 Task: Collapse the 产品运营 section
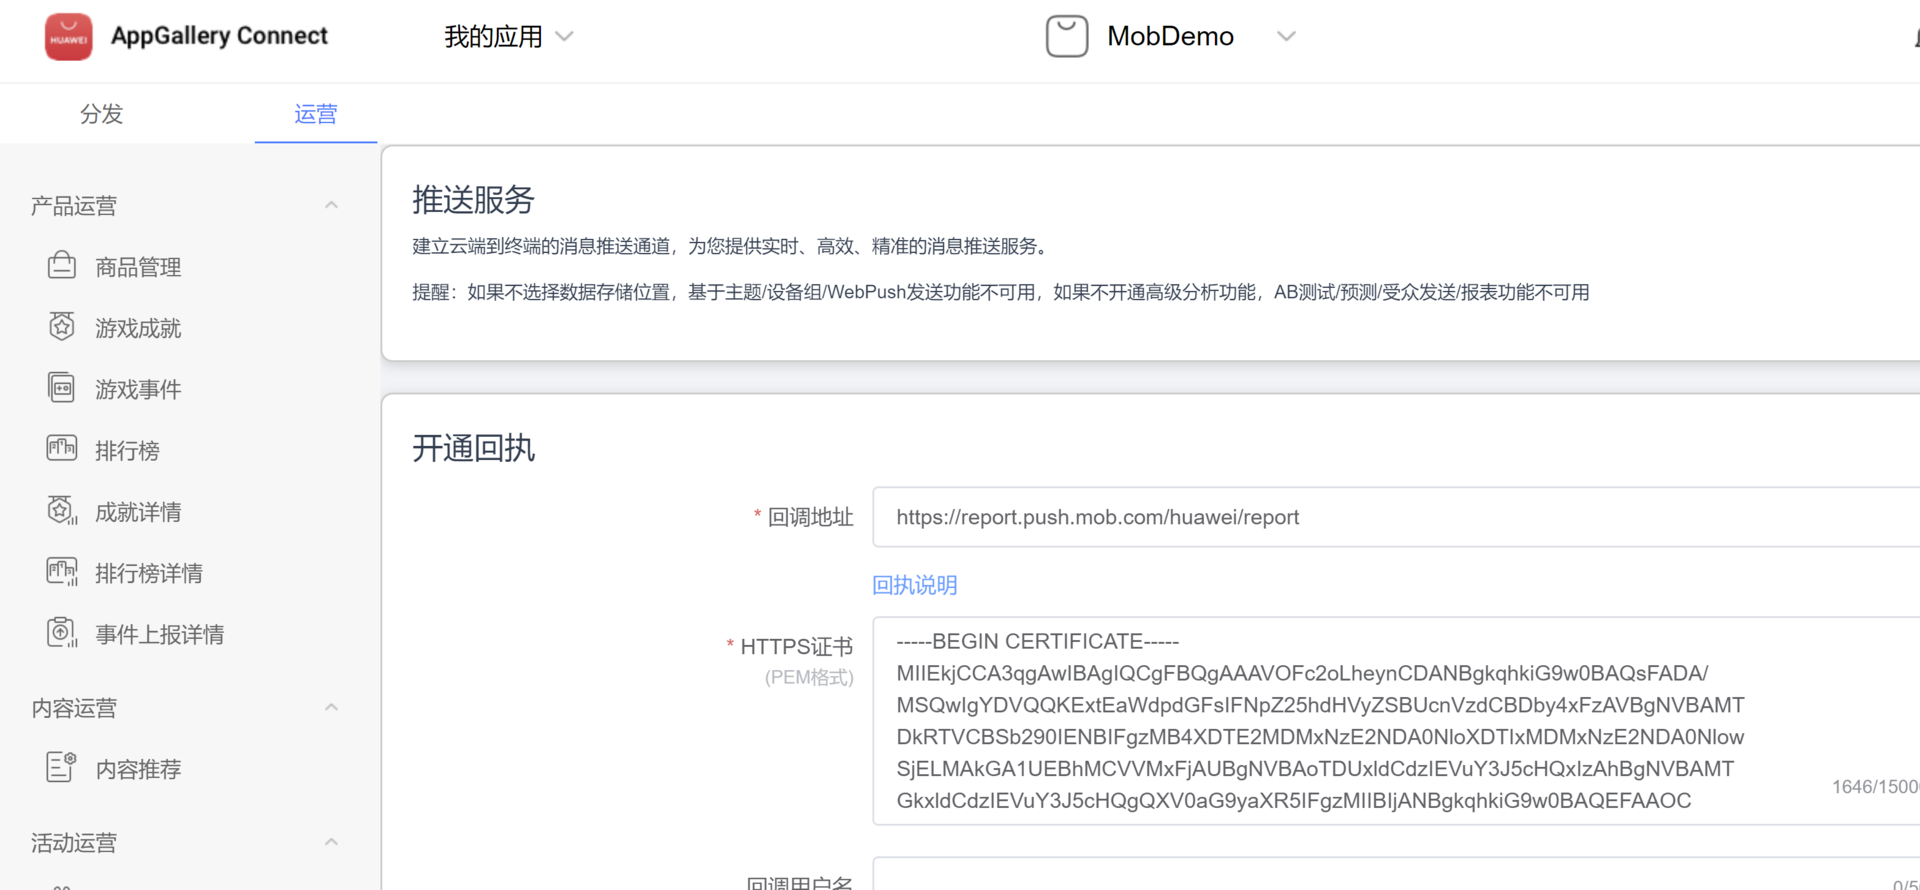pyautogui.click(x=331, y=205)
